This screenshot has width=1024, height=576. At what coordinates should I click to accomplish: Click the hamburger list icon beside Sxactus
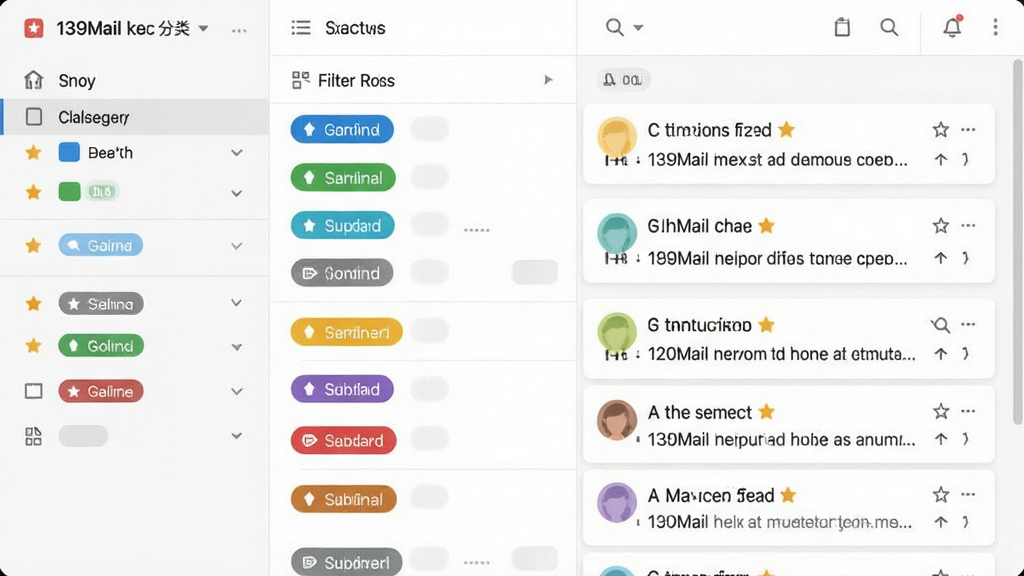click(301, 27)
